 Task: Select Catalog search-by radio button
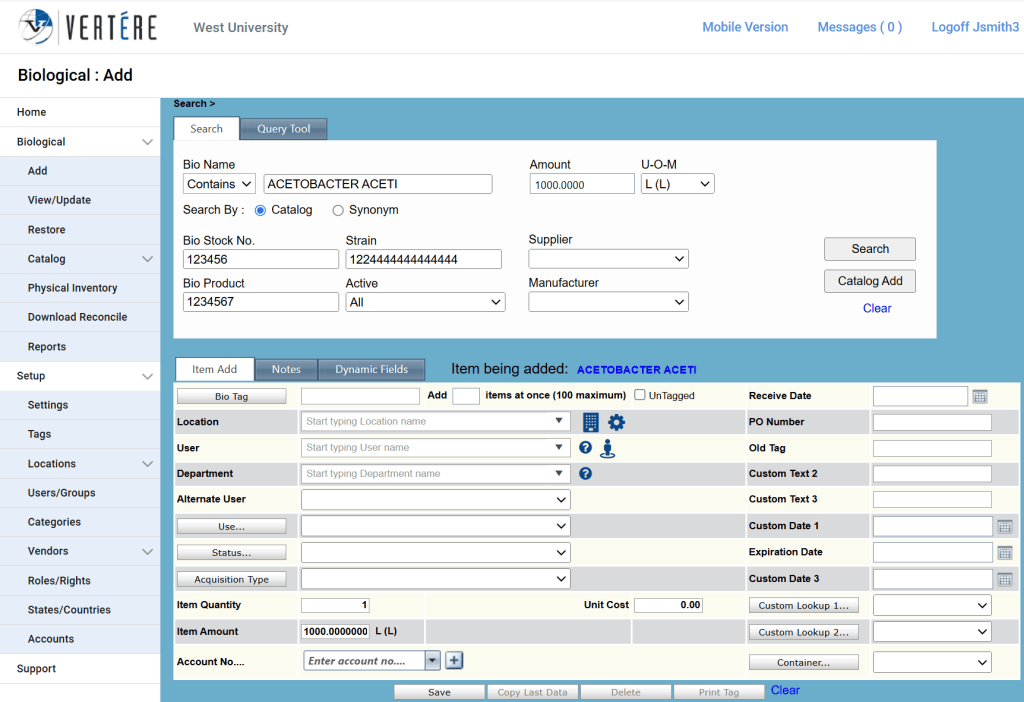[260, 210]
